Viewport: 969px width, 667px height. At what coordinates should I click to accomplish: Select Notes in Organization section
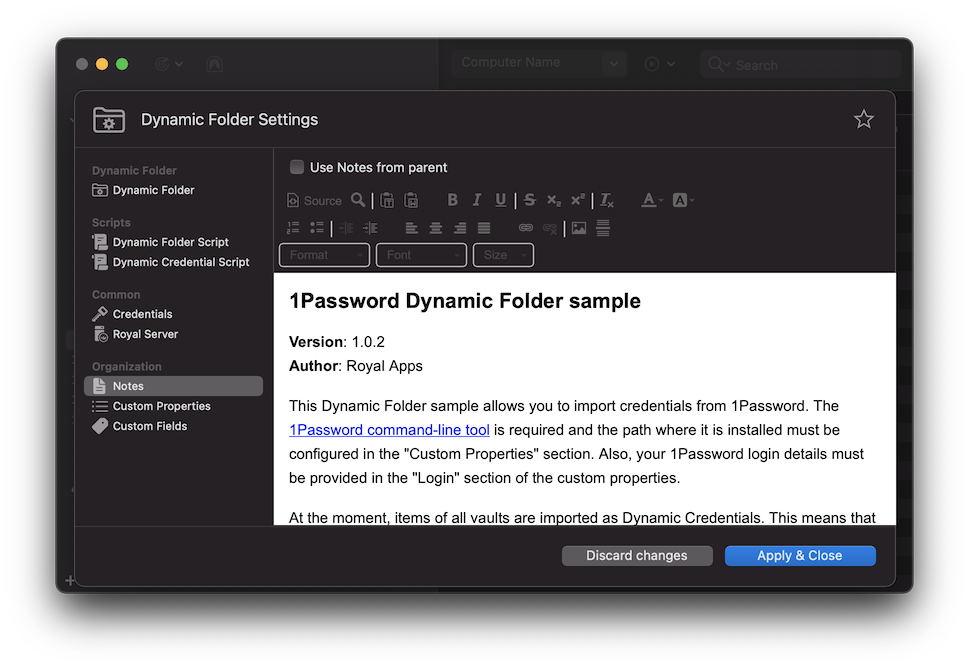(174, 386)
